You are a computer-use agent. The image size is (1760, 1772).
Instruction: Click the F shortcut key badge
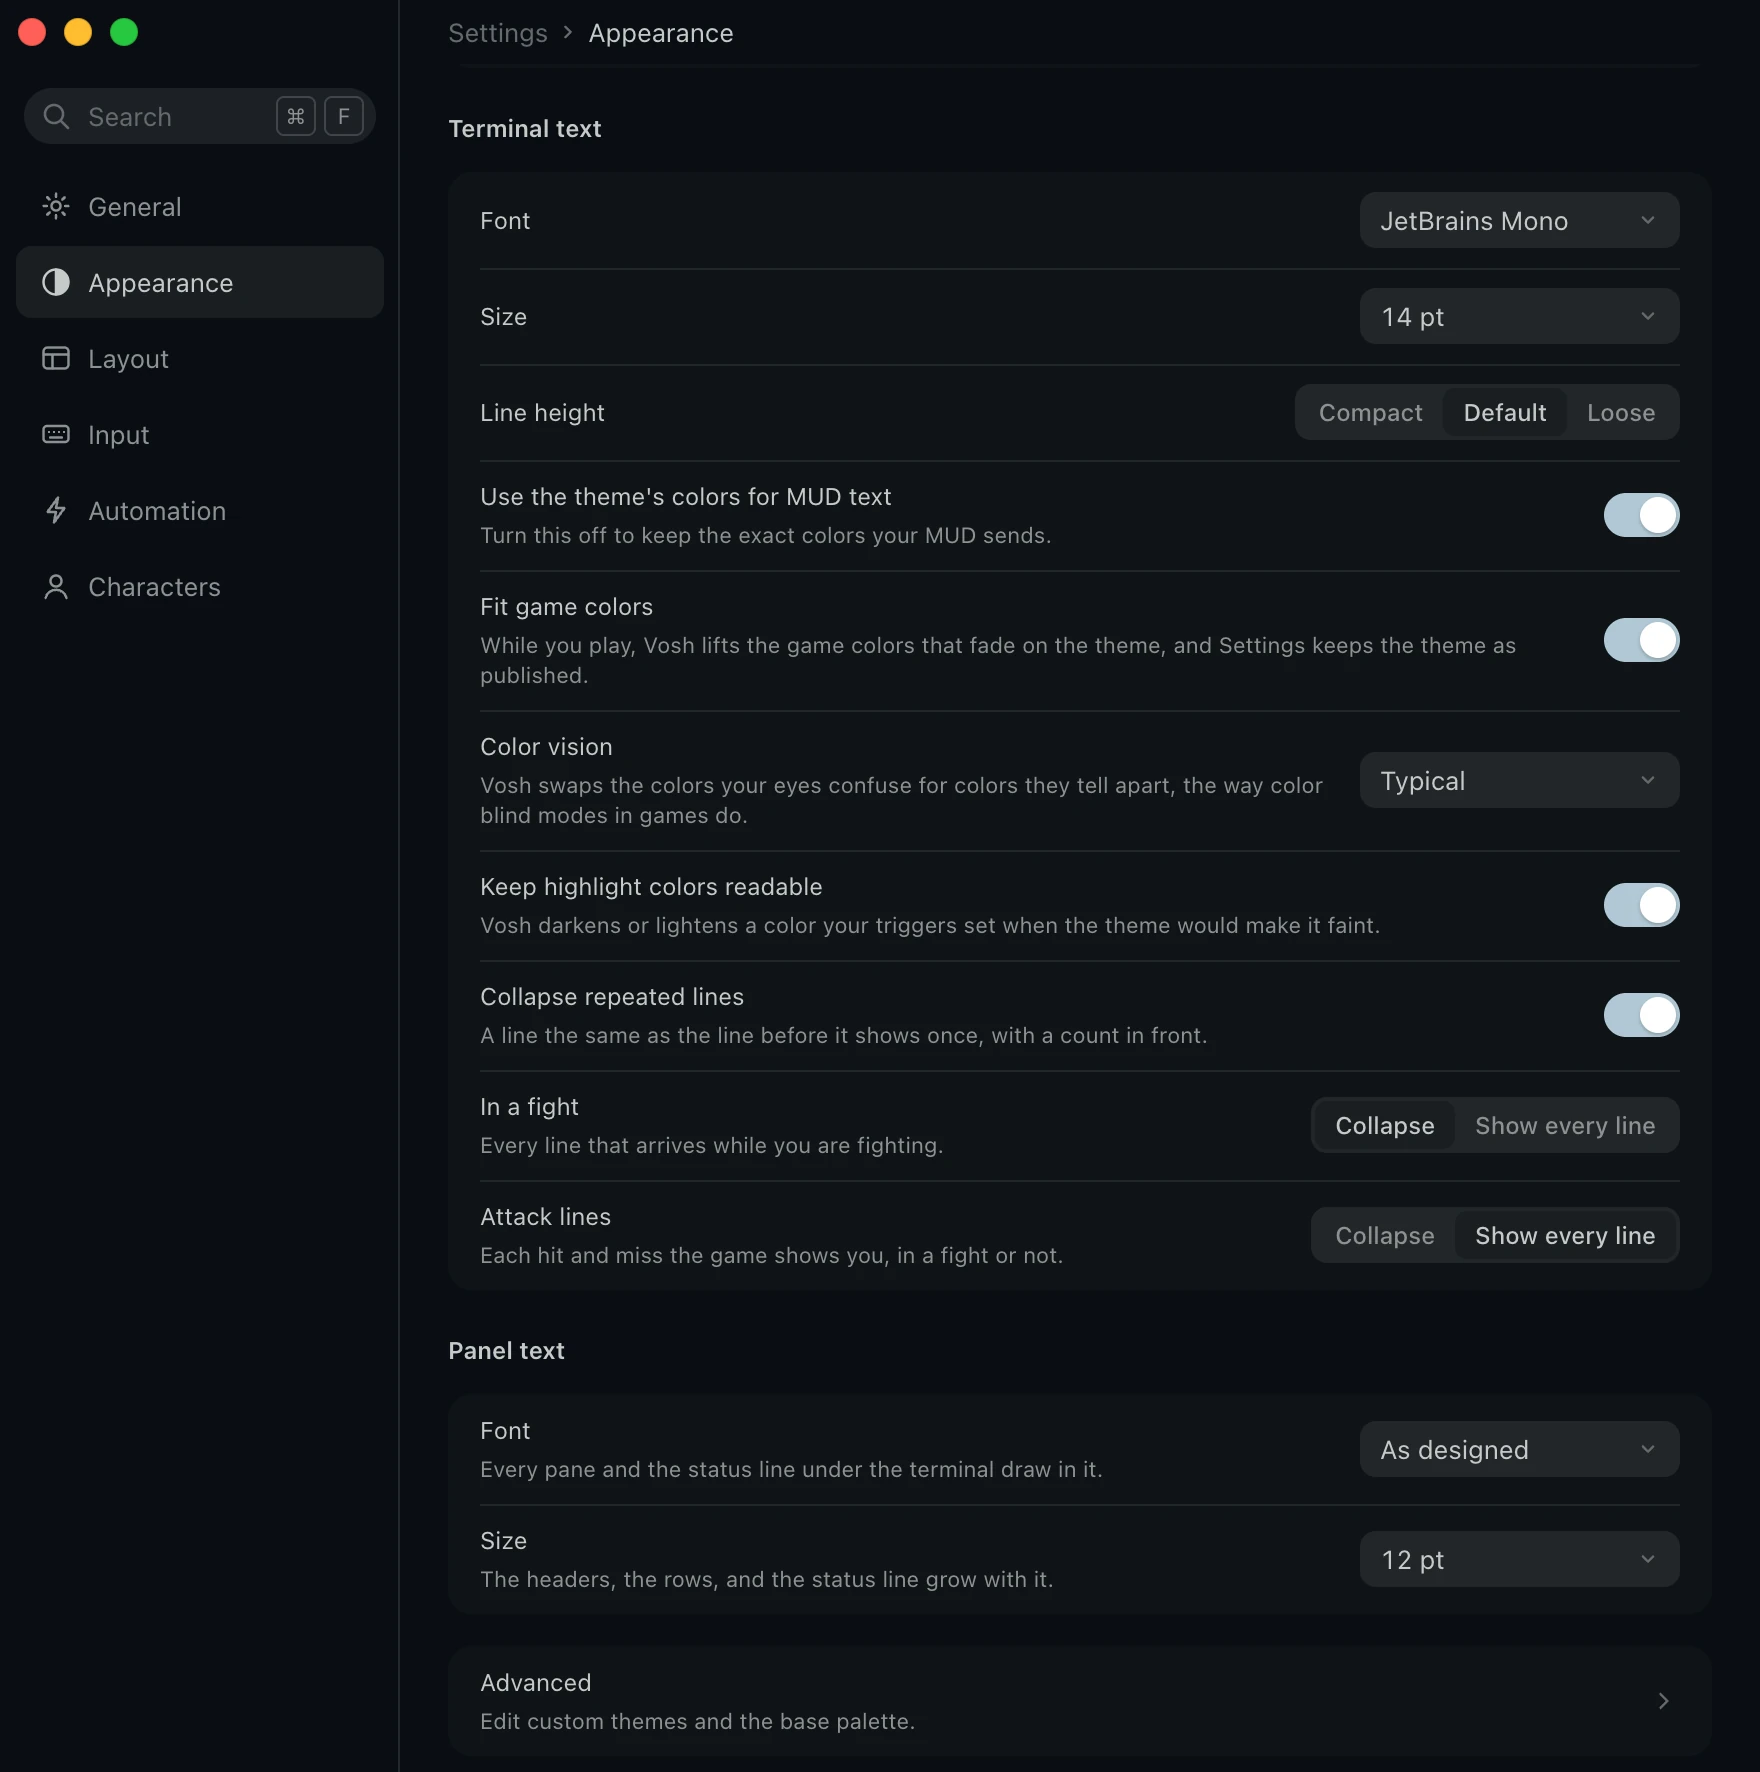point(344,117)
